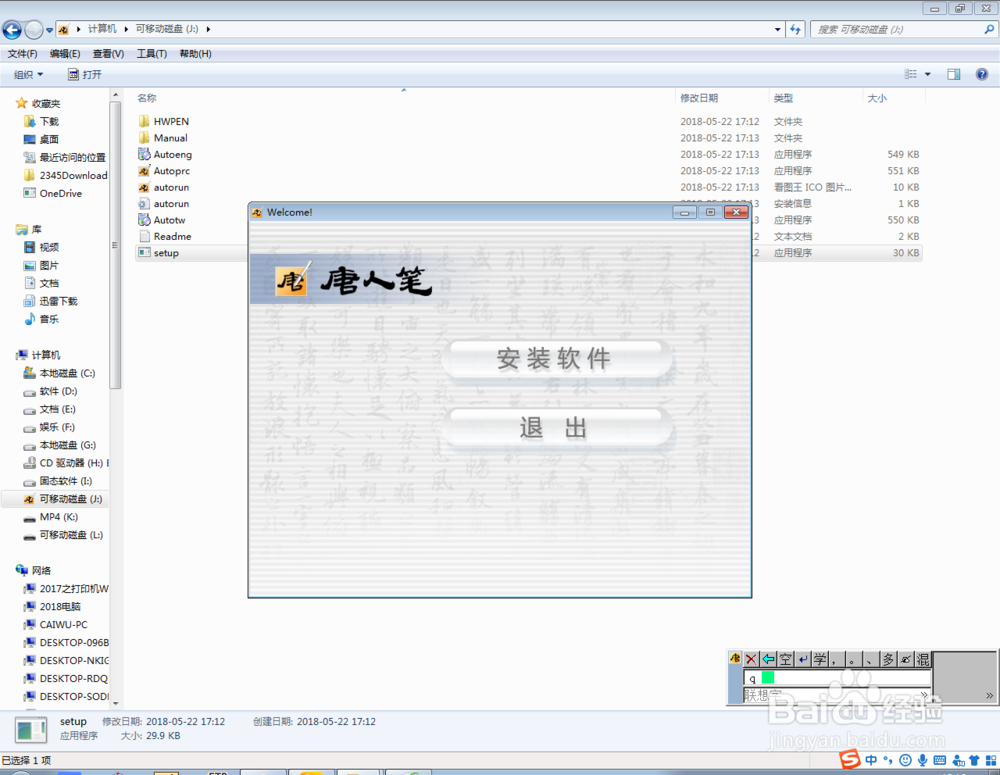Expand the 联想字 candidate row arrows
The height and width of the screenshot is (775, 1000).
coord(924,694)
